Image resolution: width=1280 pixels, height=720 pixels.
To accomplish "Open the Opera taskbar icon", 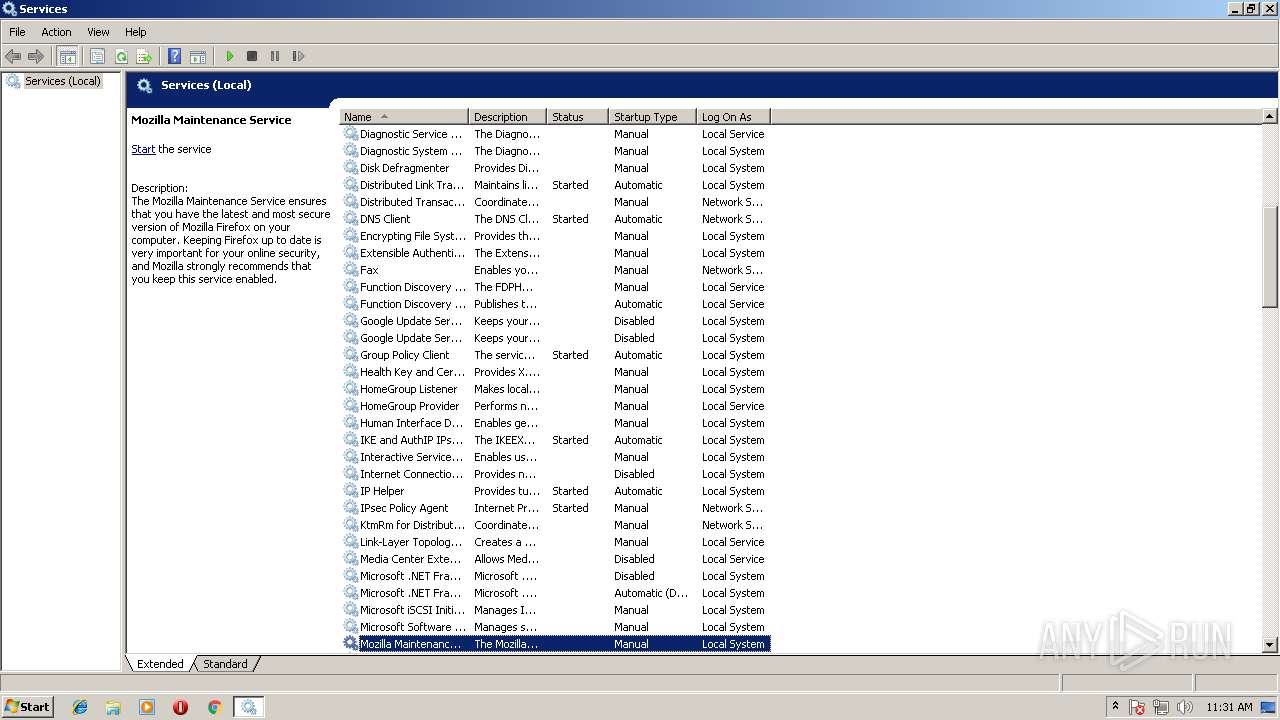I will [x=181, y=707].
